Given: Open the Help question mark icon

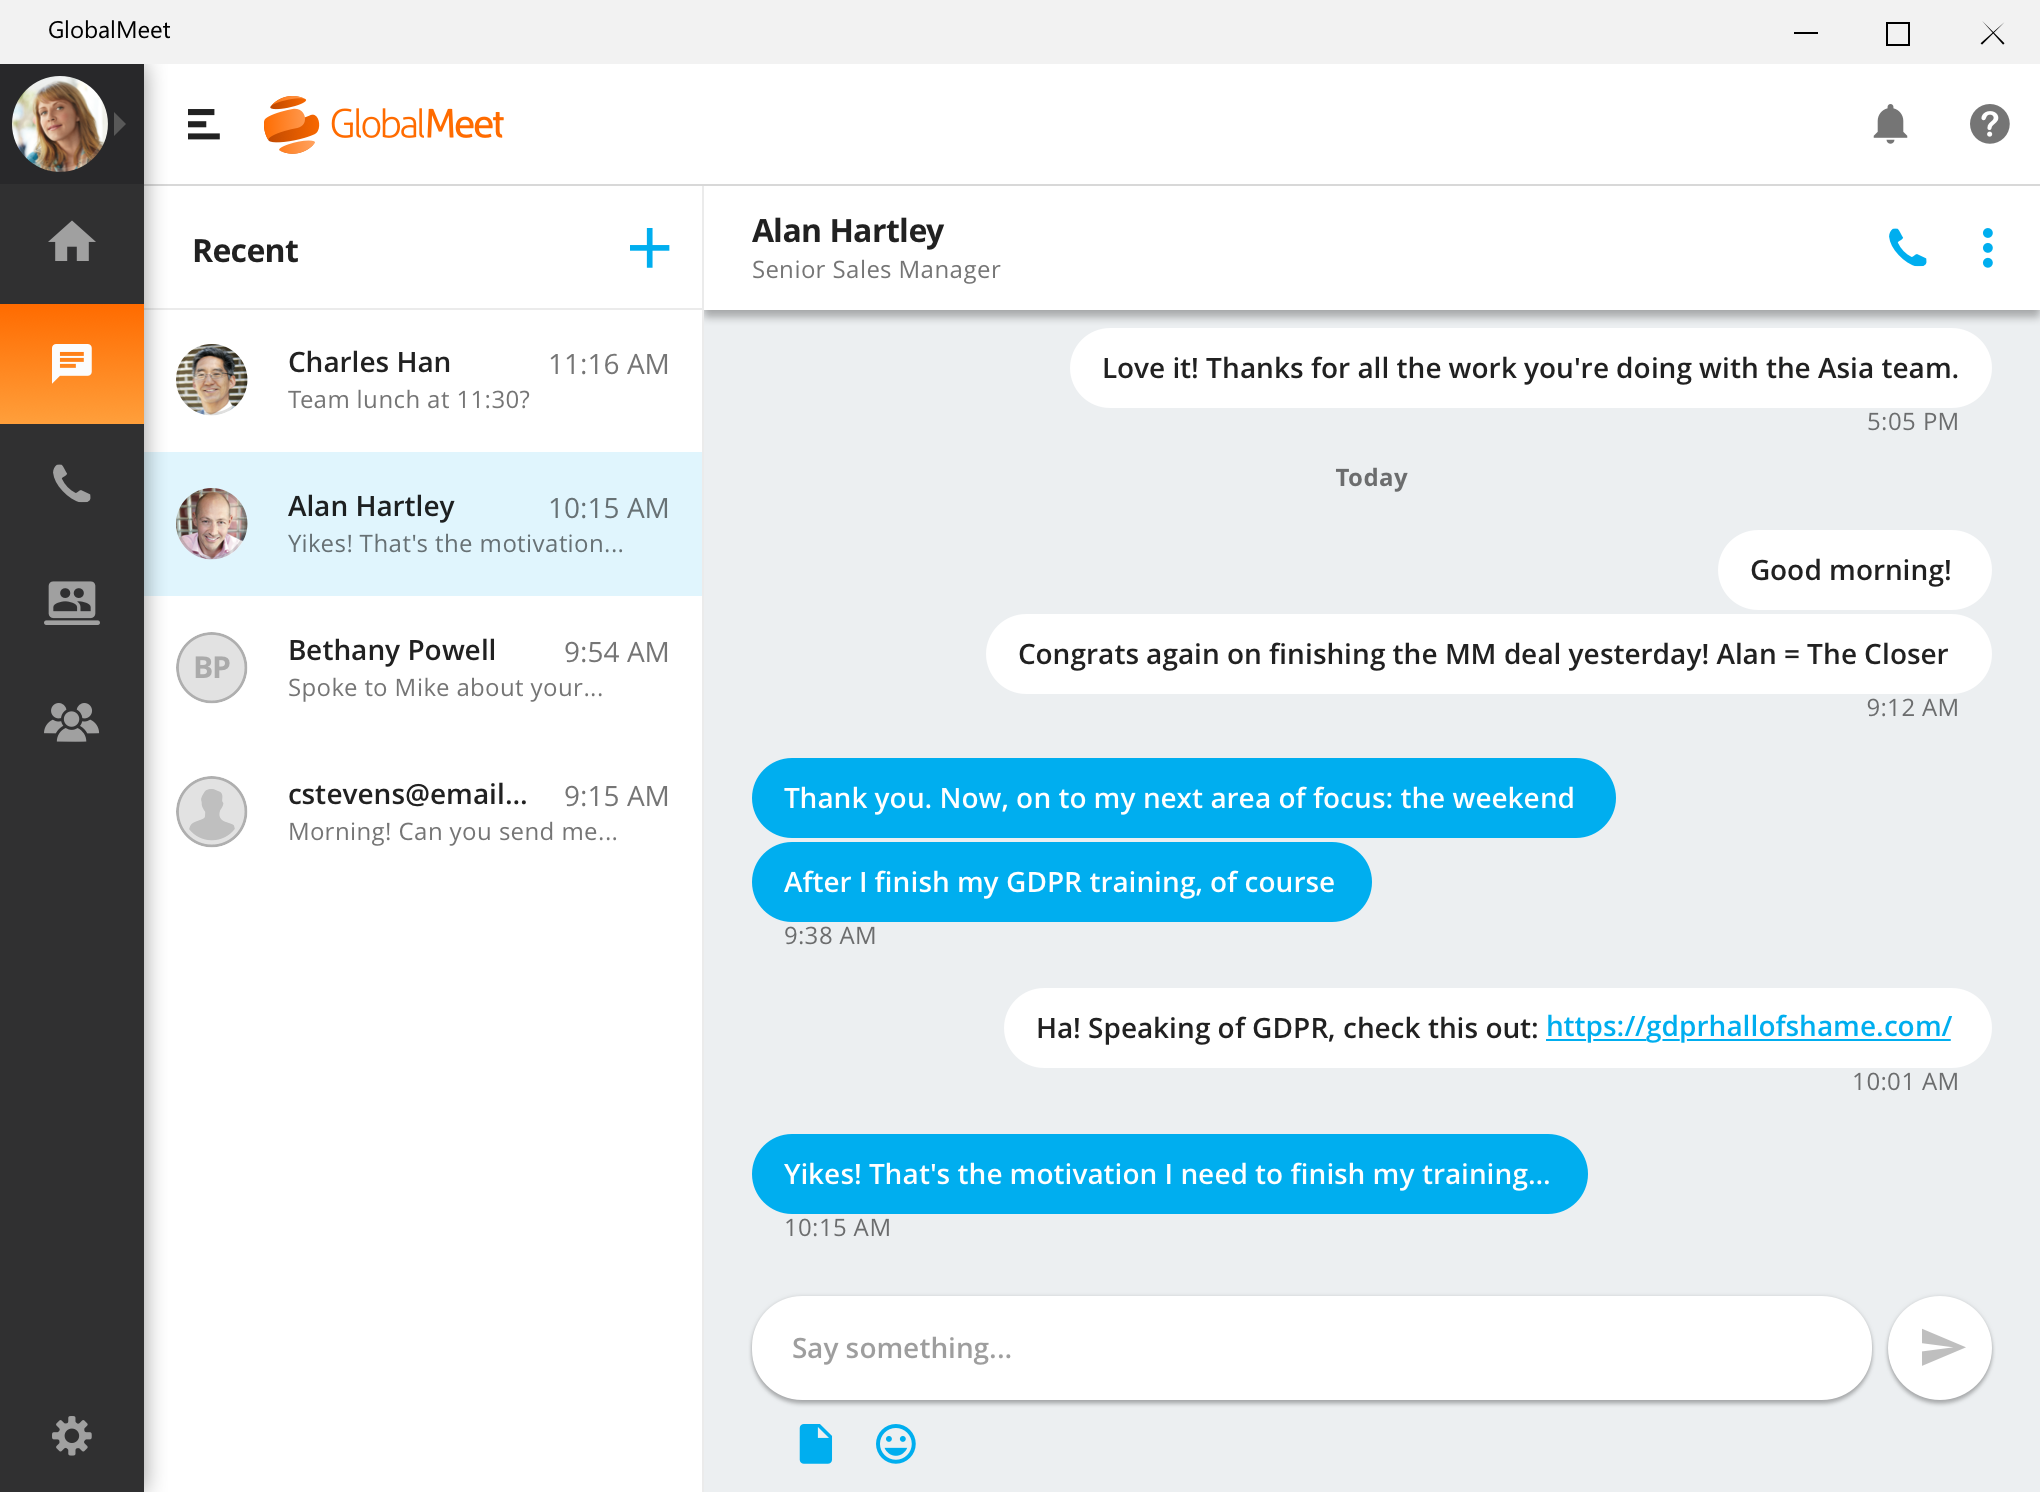Looking at the screenshot, I should tap(1989, 124).
